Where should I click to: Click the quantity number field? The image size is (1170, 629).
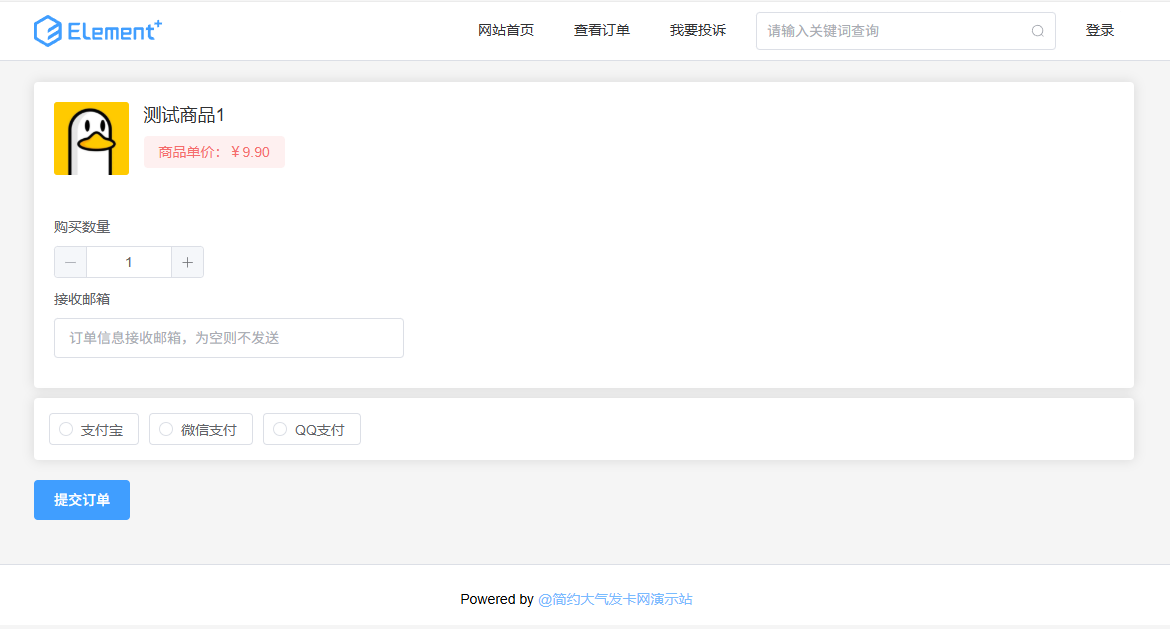click(x=129, y=262)
